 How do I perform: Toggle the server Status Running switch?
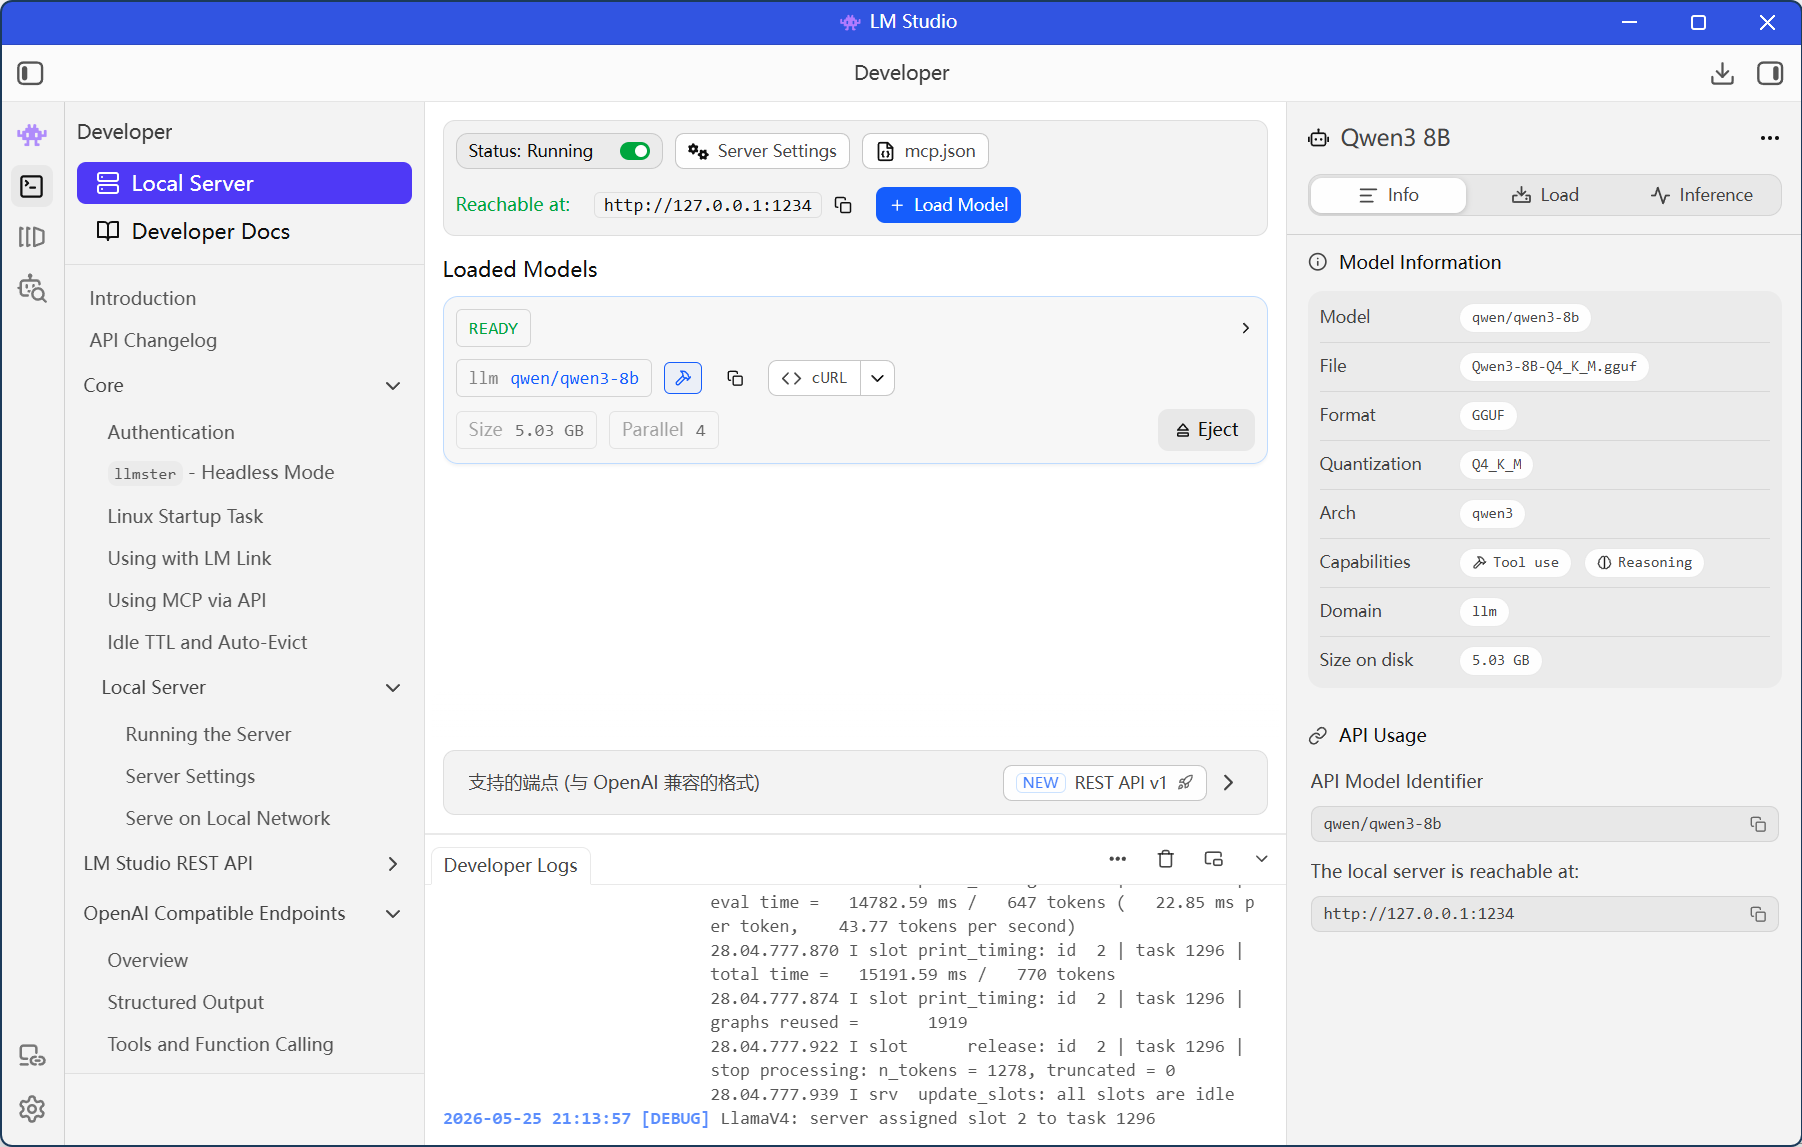tap(635, 151)
